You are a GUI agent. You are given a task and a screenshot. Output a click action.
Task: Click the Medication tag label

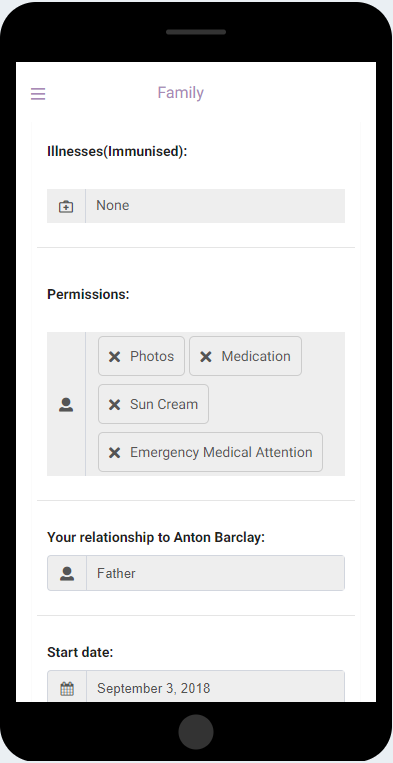(256, 356)
